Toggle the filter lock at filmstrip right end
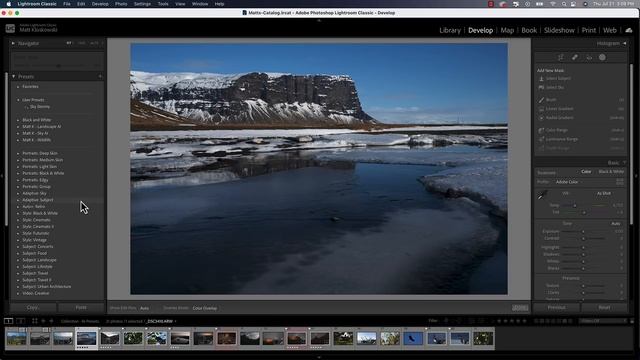Screen dimensions: 640x360 (x=632, y=321)
